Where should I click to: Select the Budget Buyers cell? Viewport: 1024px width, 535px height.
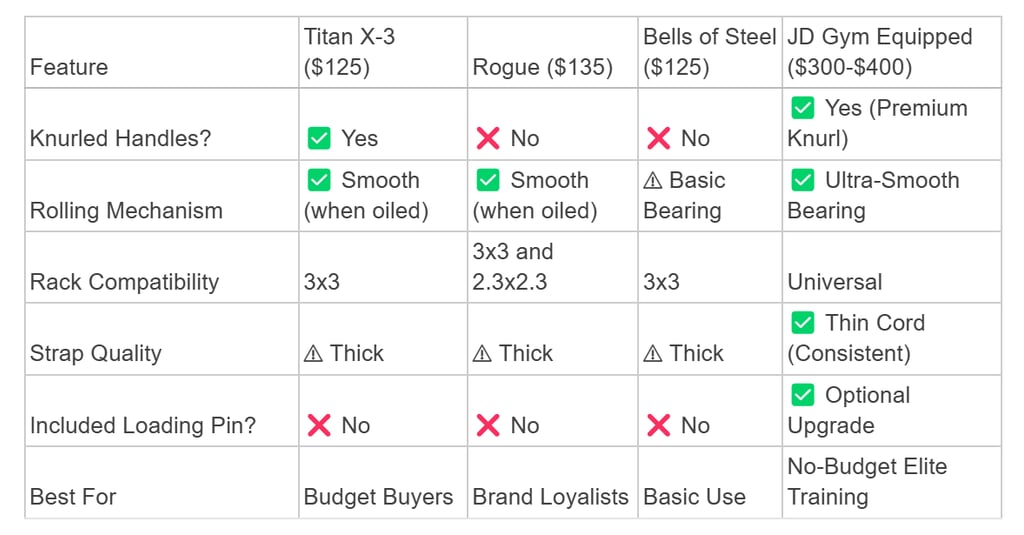click(378, 497)
